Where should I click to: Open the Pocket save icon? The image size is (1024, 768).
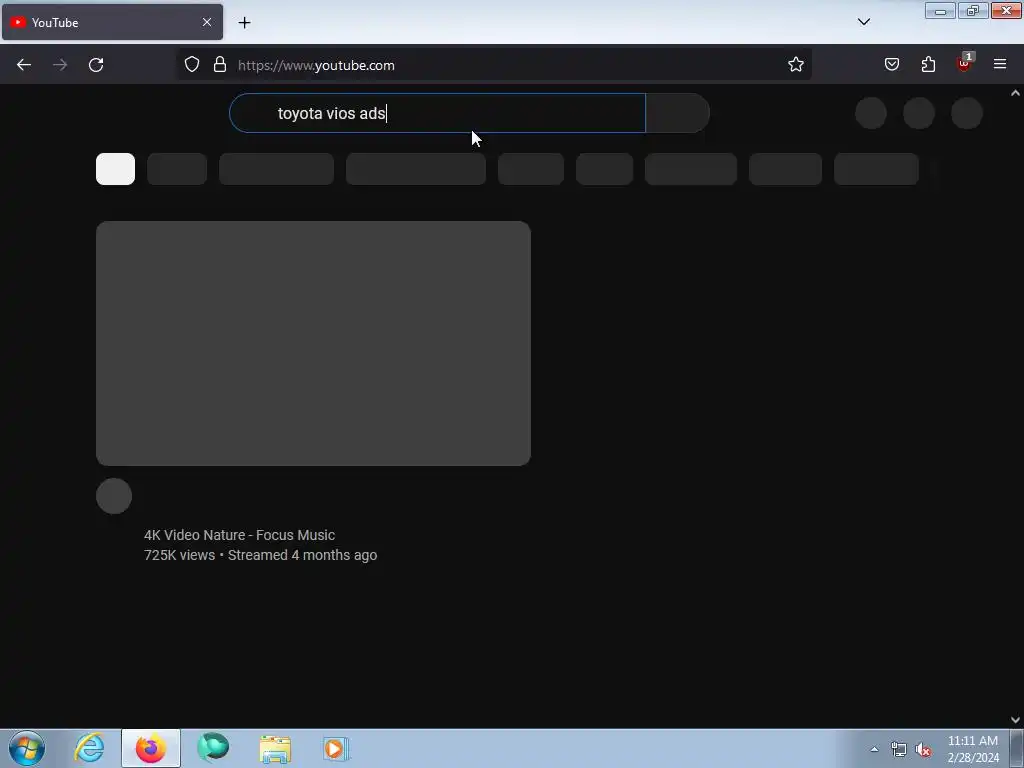(891, 64)
